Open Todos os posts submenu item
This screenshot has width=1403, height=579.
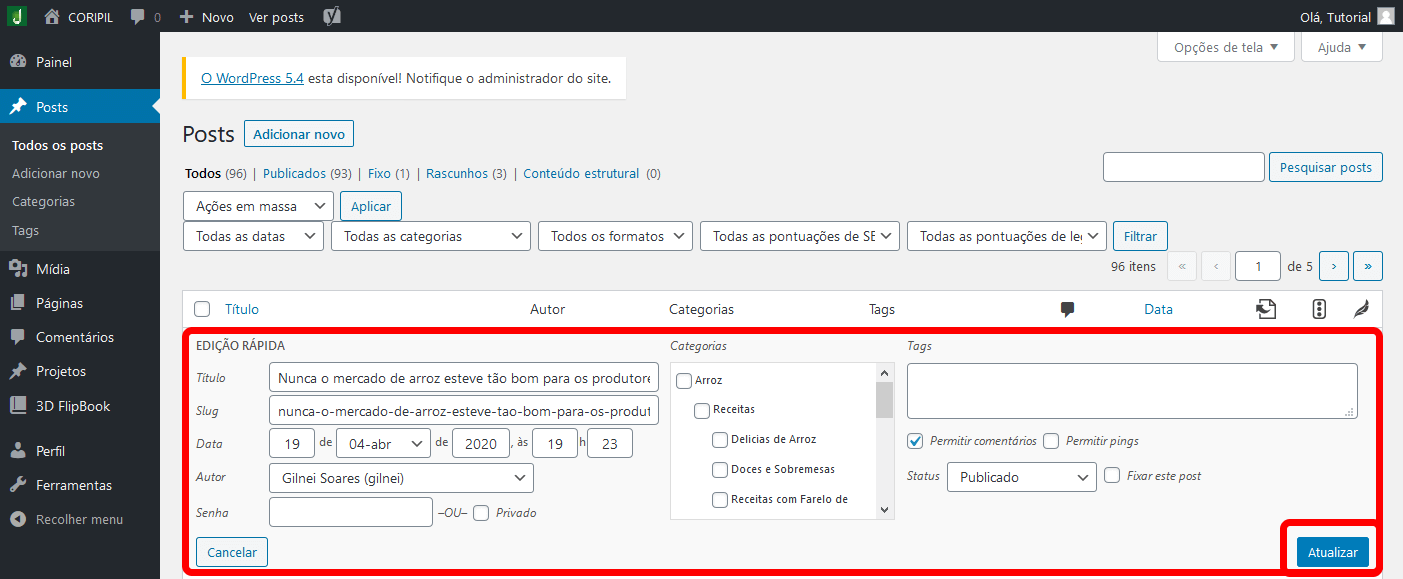tap(57, 145)
